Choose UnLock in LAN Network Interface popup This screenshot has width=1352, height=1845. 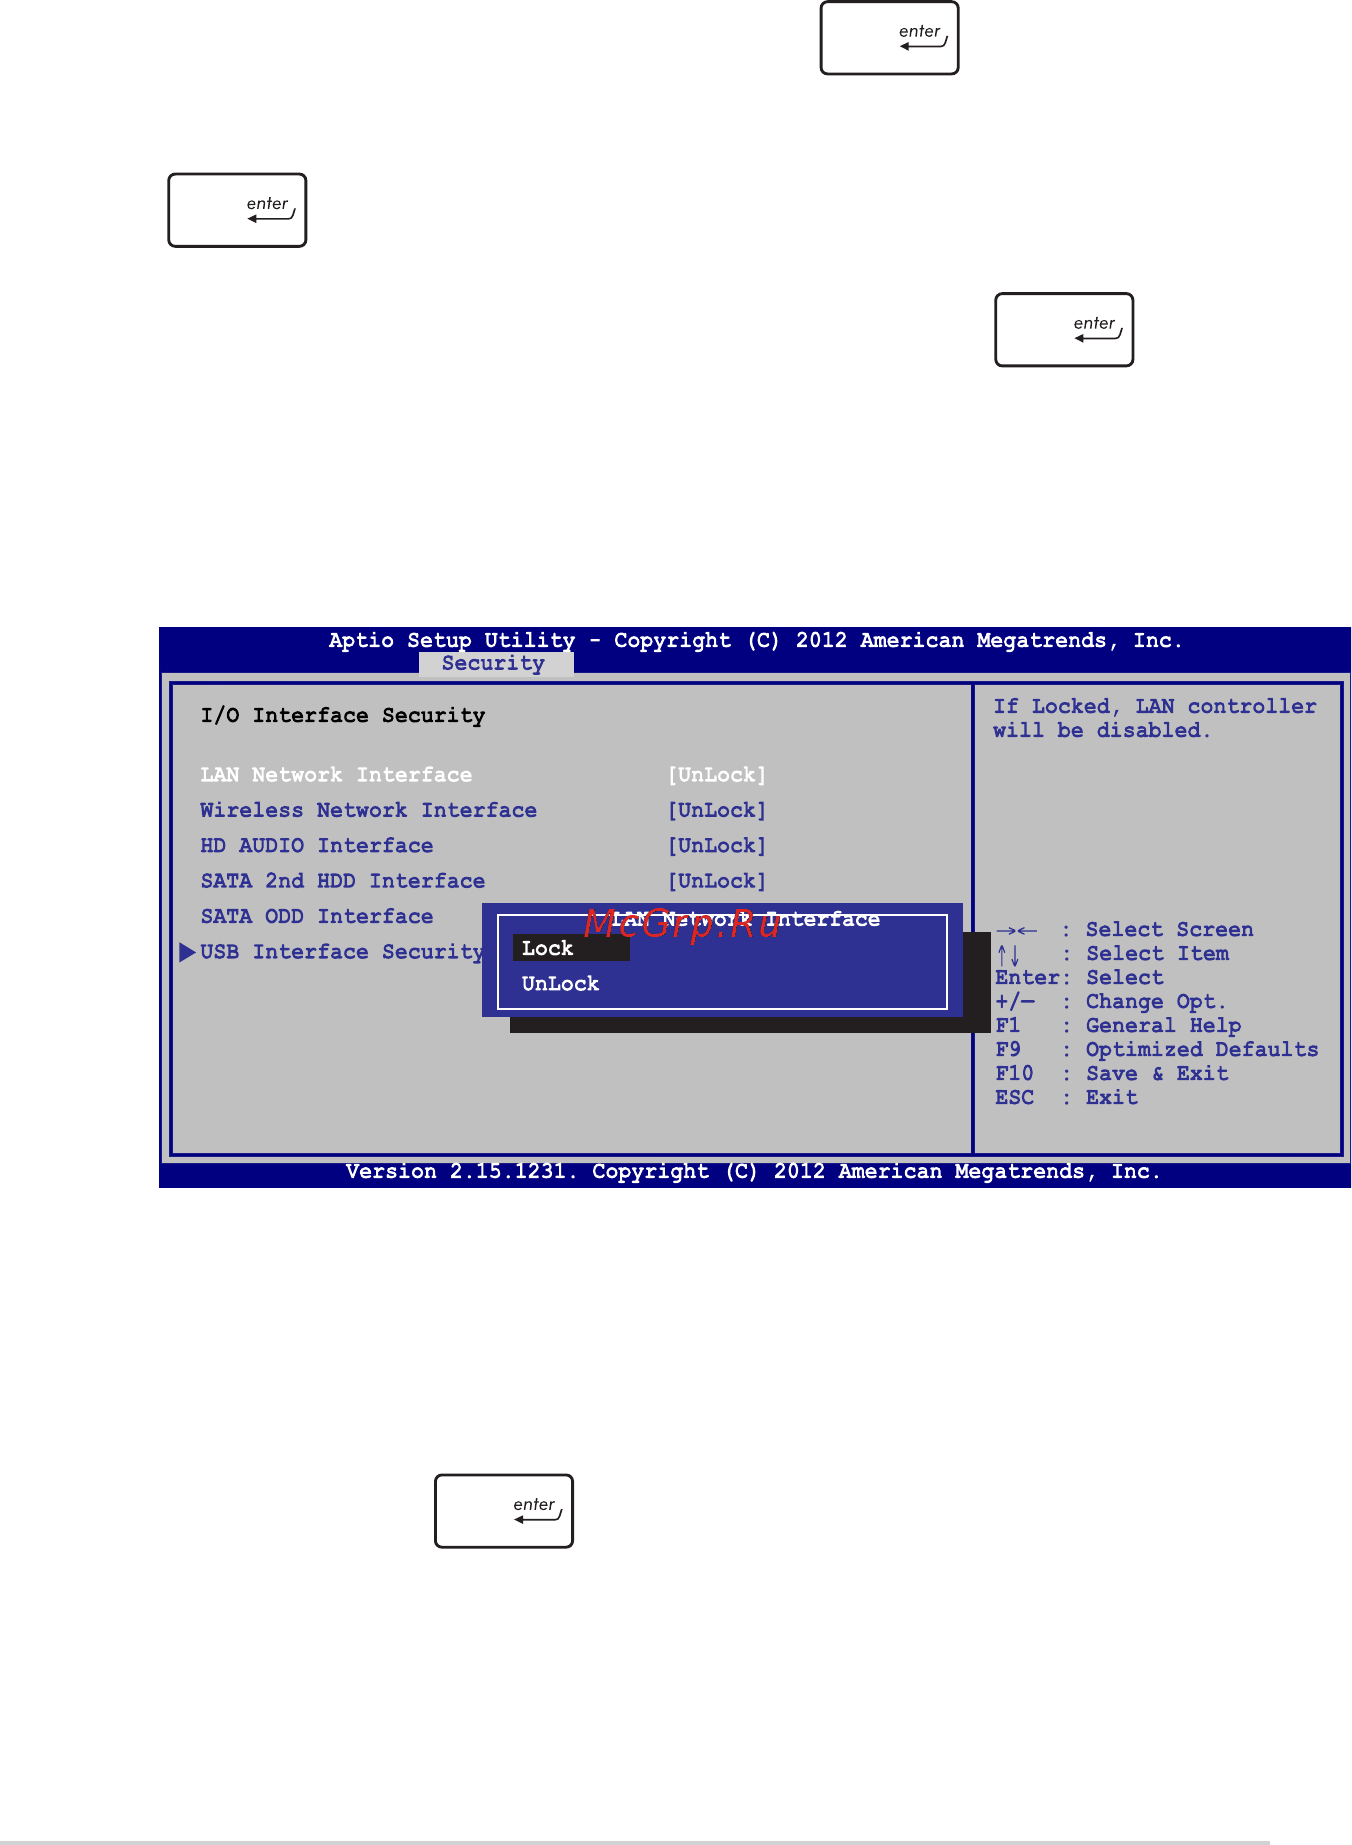pyautogui.click(x=560, y=984)
